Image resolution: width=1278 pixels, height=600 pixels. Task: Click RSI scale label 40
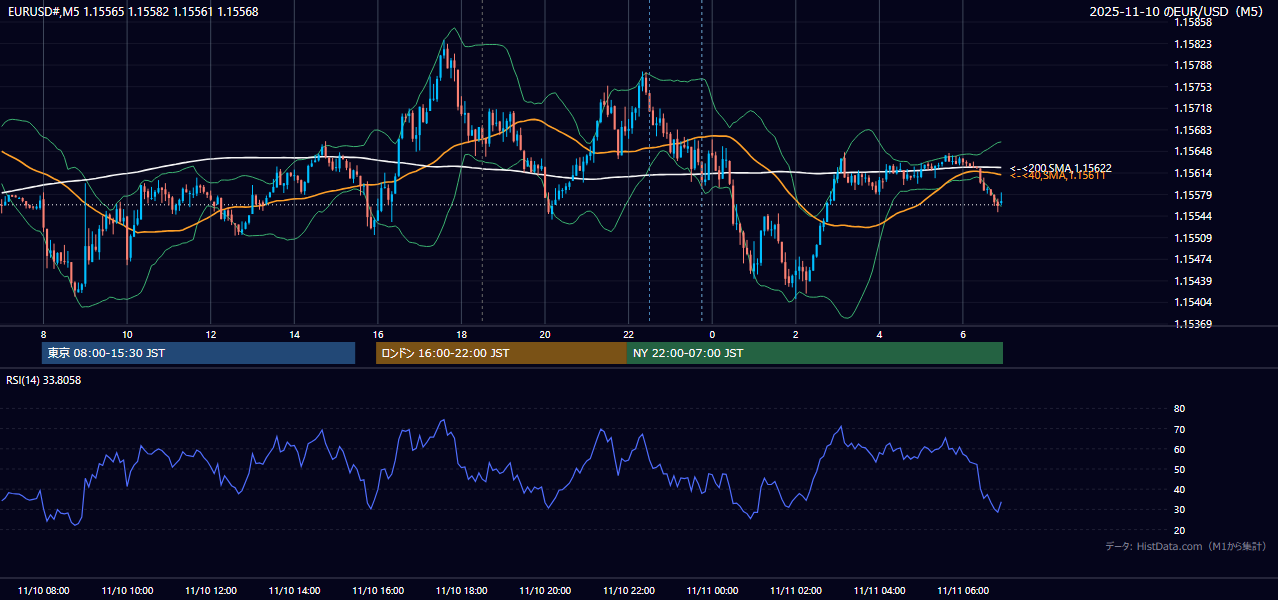click(x=1179, y=489)
